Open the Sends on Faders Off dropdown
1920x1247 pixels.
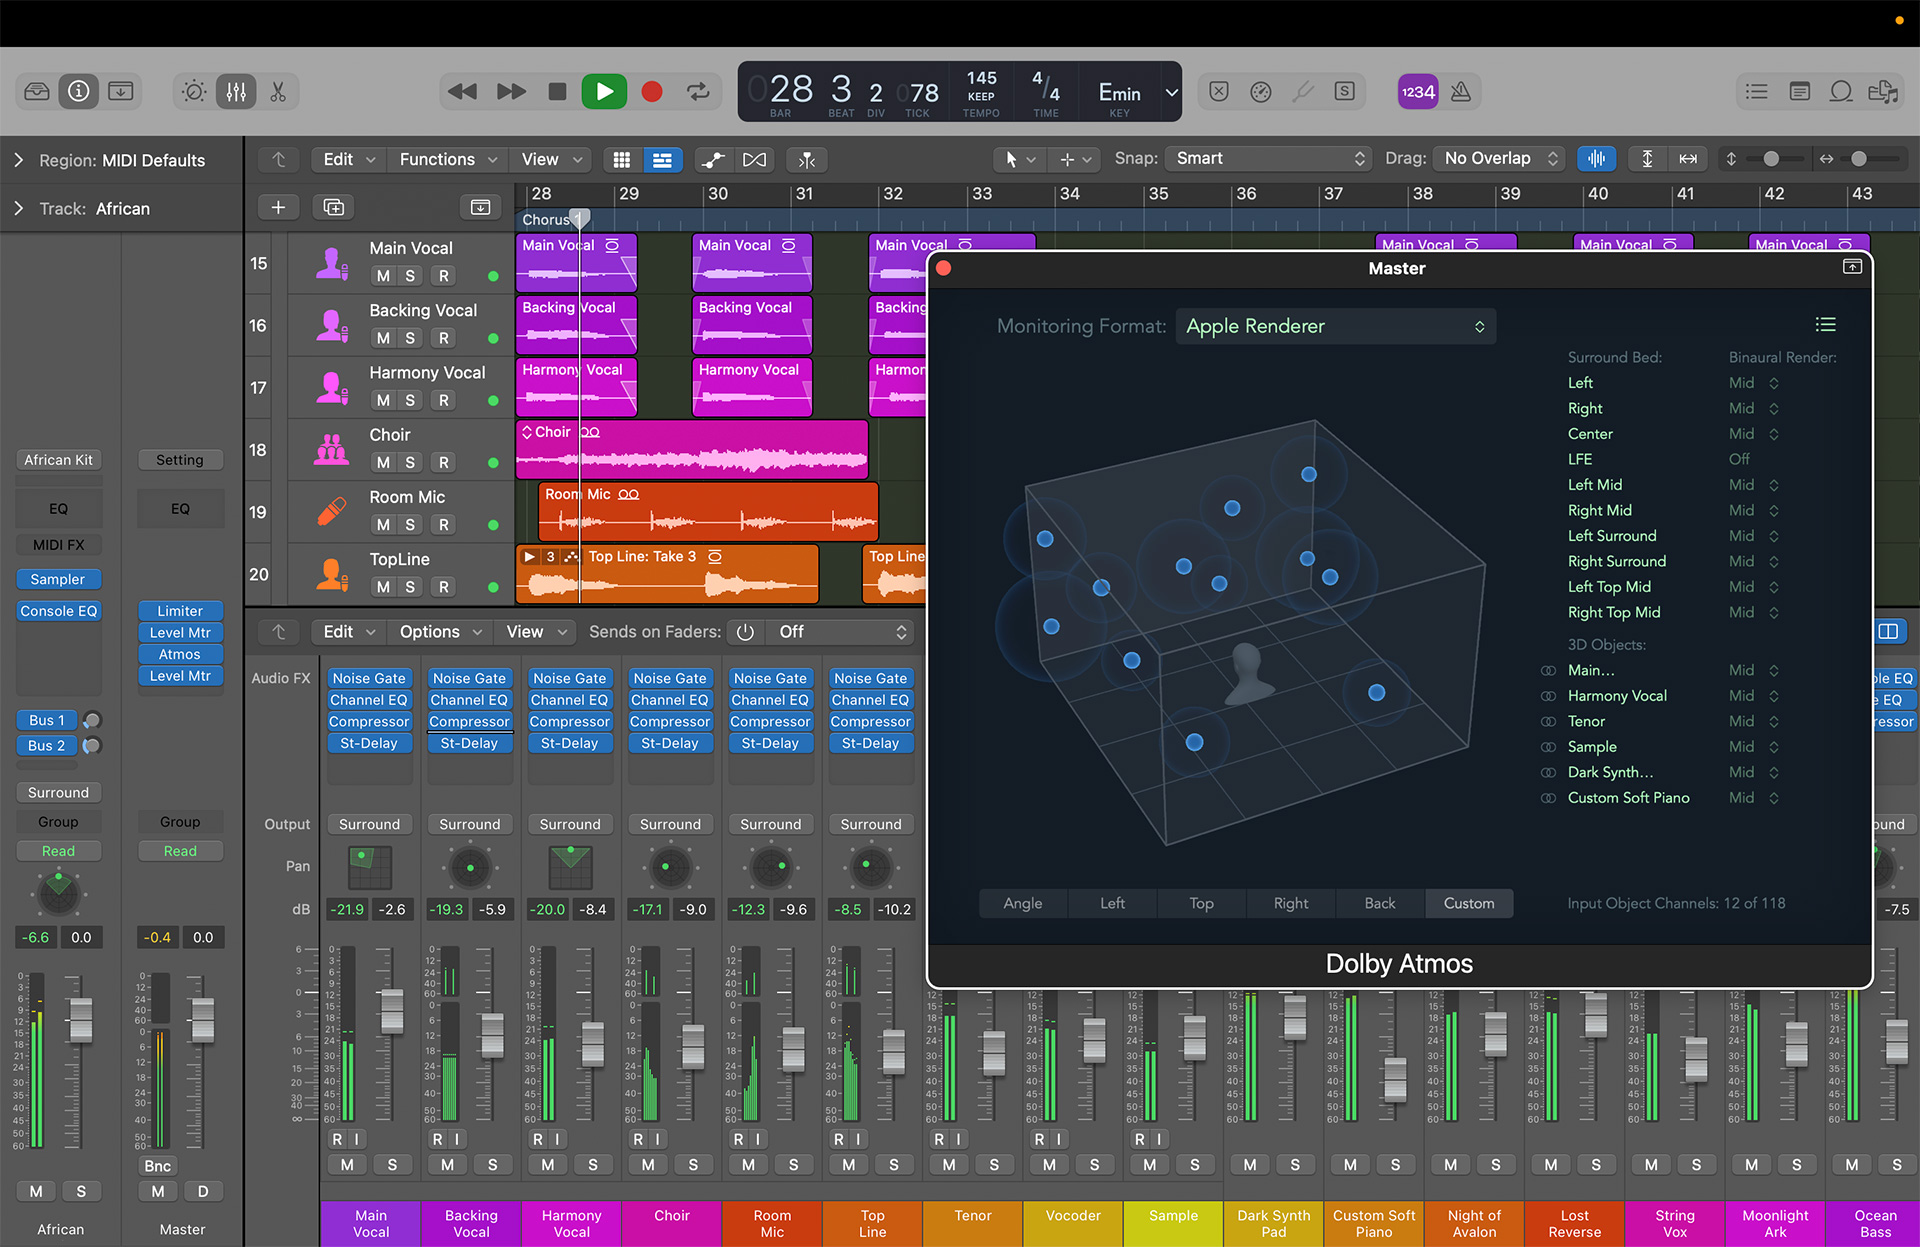[x=843, y=632]
